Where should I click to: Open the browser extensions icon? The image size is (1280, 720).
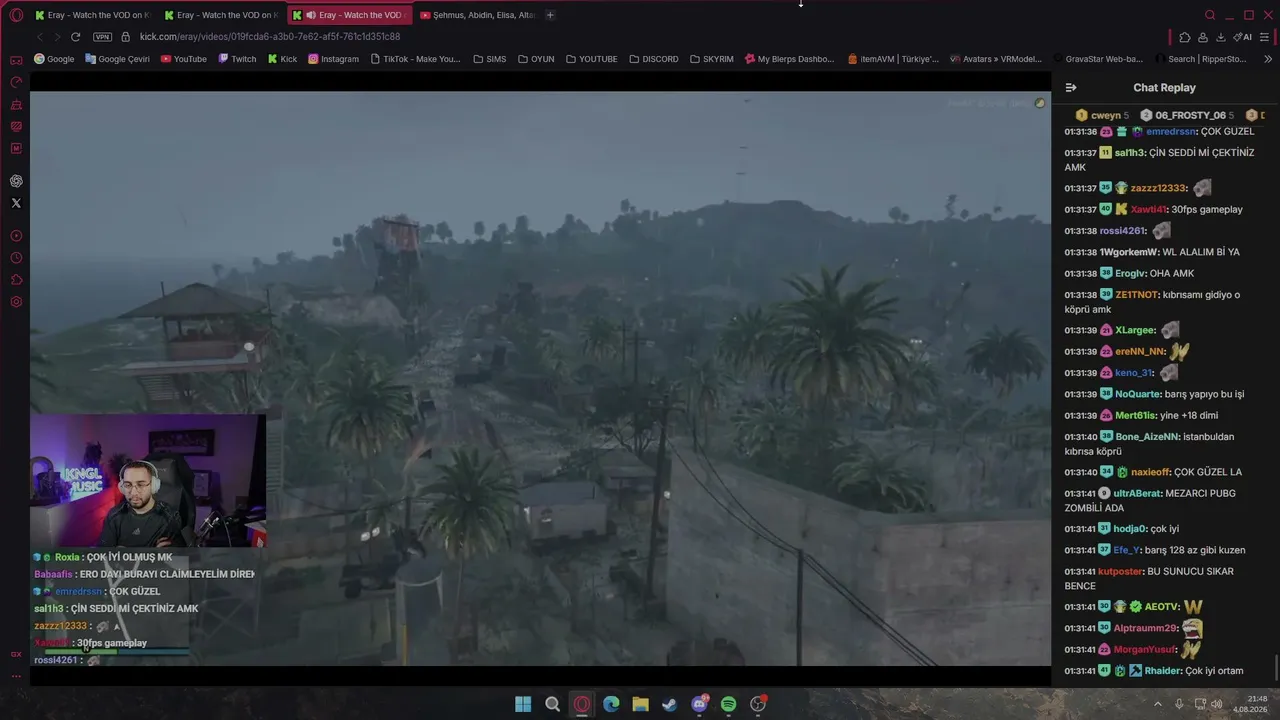point(1185,37)
